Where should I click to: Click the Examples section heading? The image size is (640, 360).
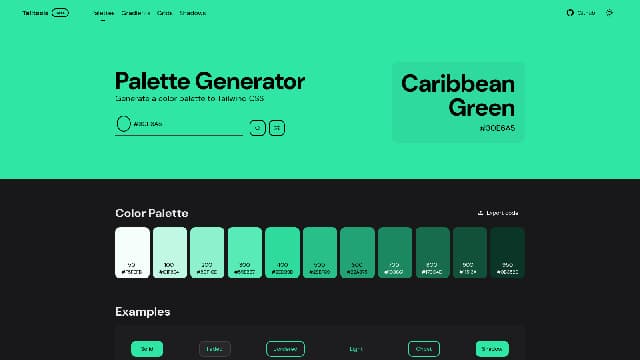(x=143, y=312)
